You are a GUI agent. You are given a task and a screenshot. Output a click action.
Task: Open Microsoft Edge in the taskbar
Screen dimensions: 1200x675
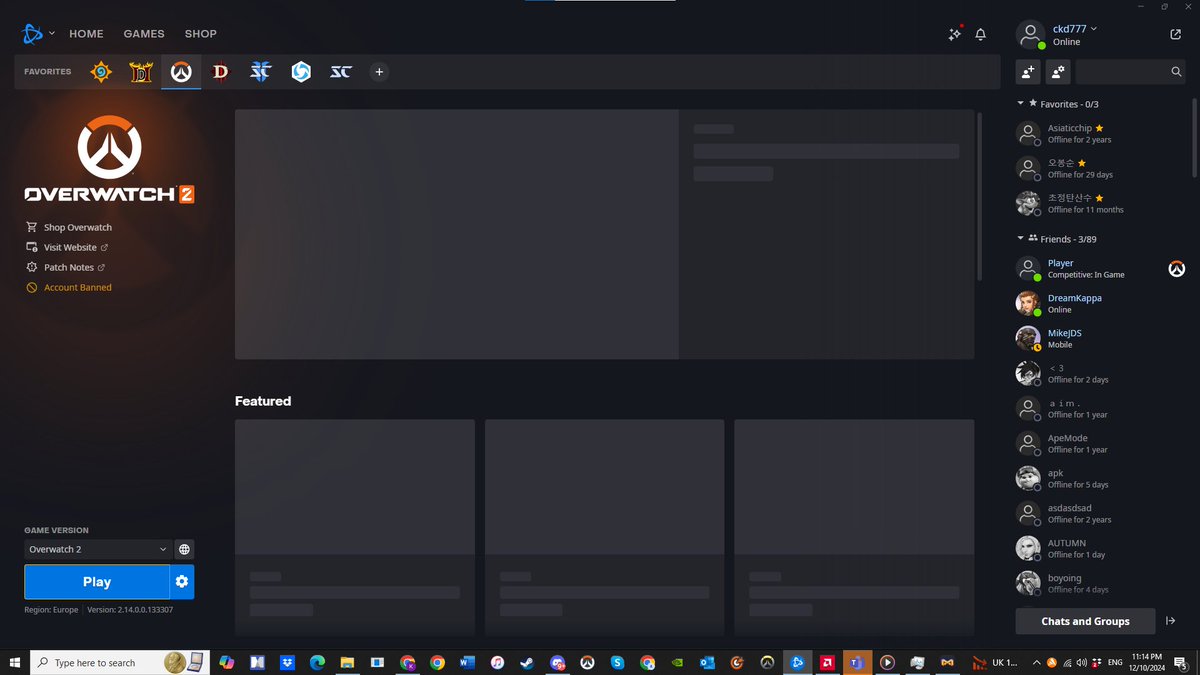(x=317, y=662)
